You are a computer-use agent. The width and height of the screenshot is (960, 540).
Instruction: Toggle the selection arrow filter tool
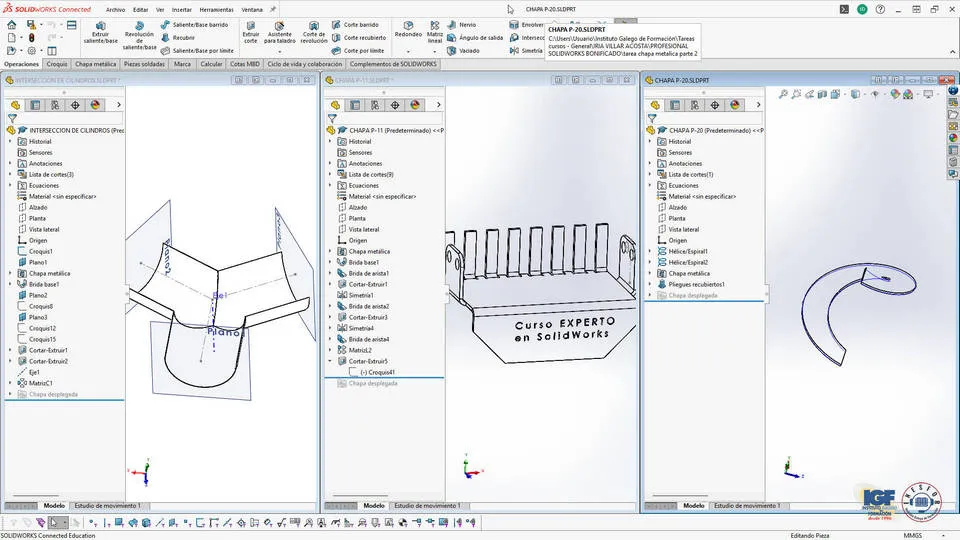pos(53,522)
